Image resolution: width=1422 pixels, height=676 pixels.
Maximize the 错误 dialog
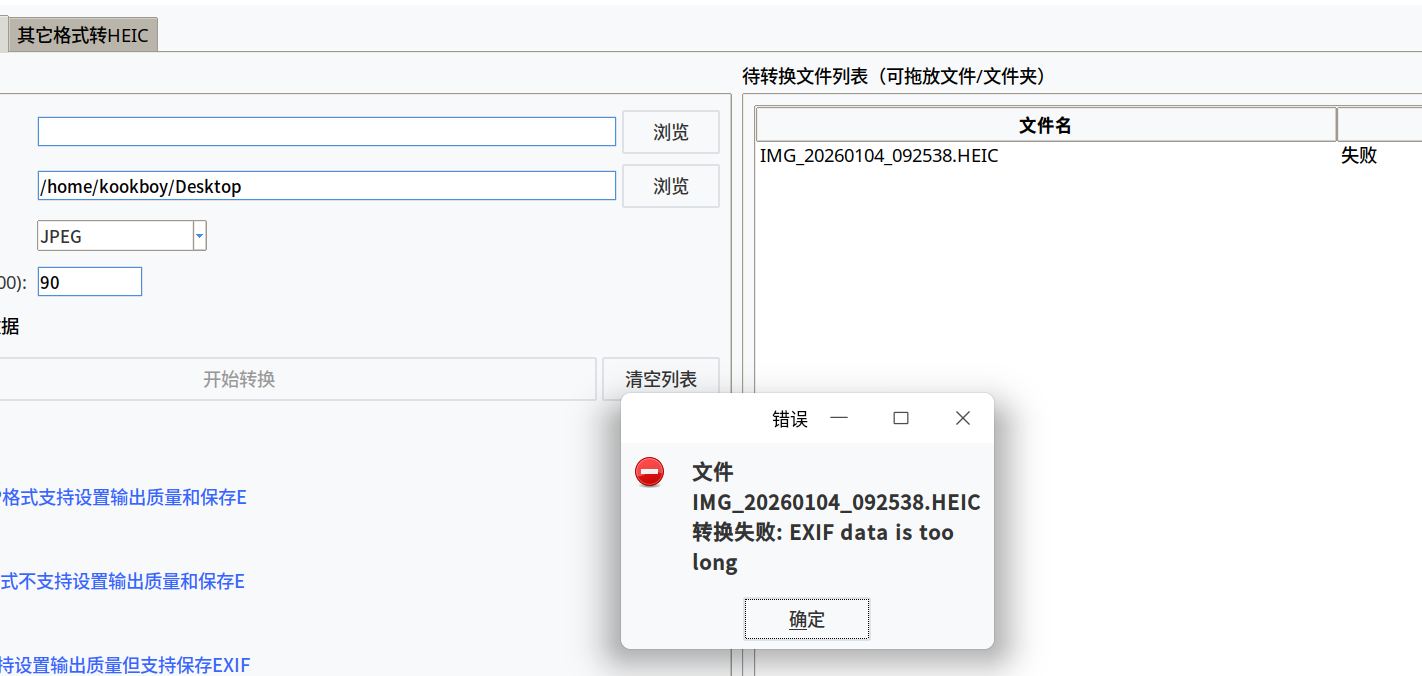[x=901, y=418]
